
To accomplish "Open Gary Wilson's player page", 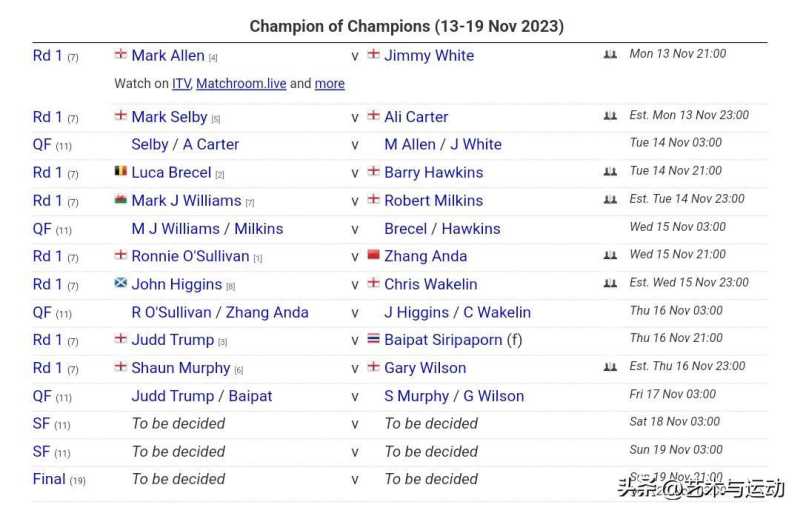I will [425, 368].
